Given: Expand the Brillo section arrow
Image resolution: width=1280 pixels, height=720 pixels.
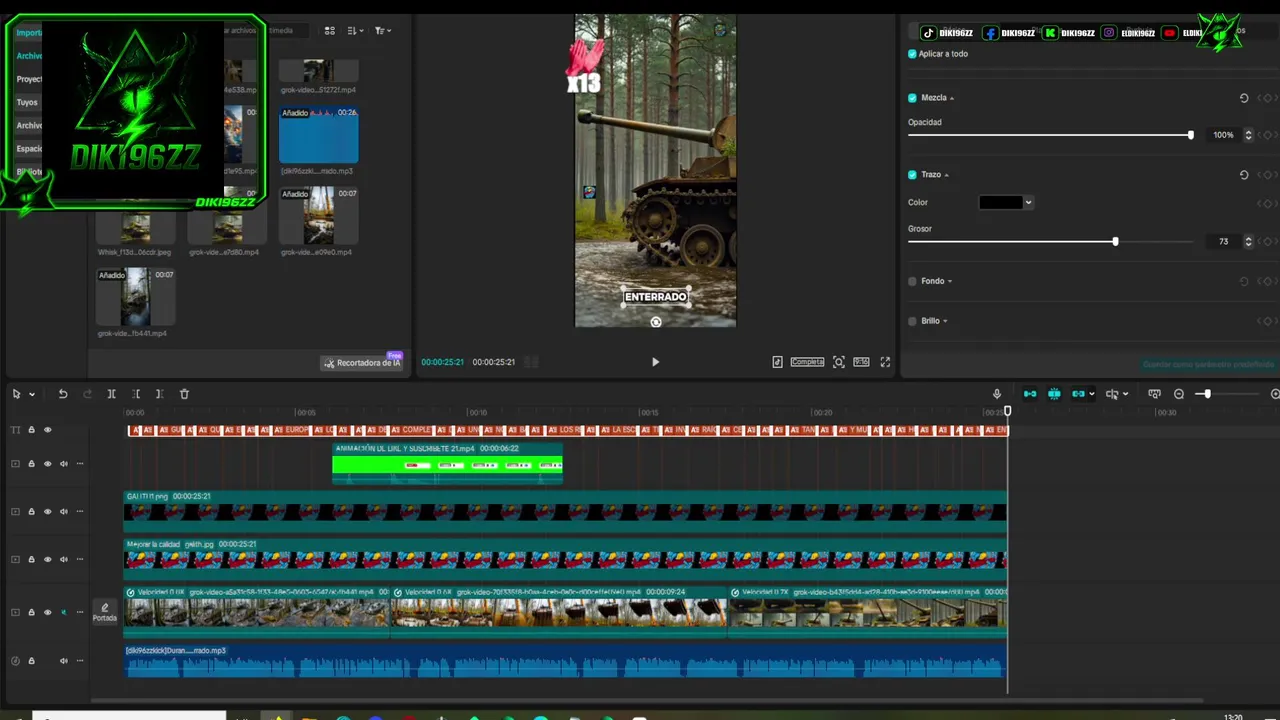Looking at the screenshot, I should (945, 321).
